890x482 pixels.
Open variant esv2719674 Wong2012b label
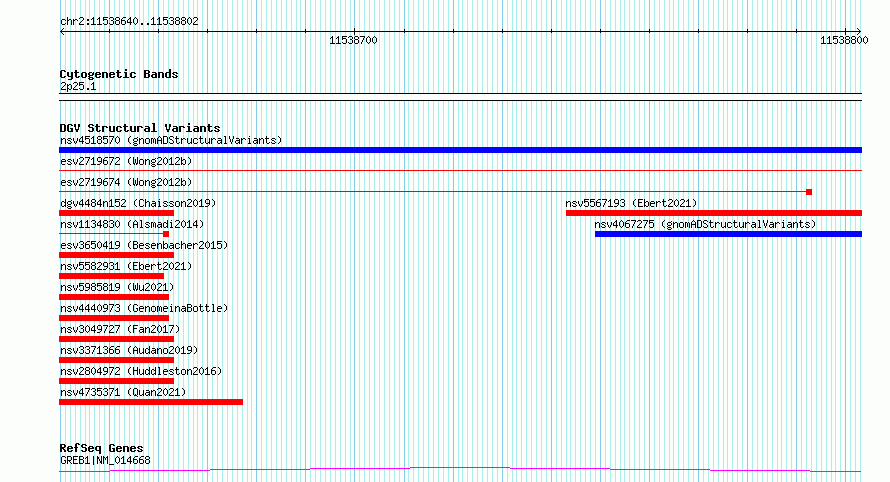tap(126, 182)
